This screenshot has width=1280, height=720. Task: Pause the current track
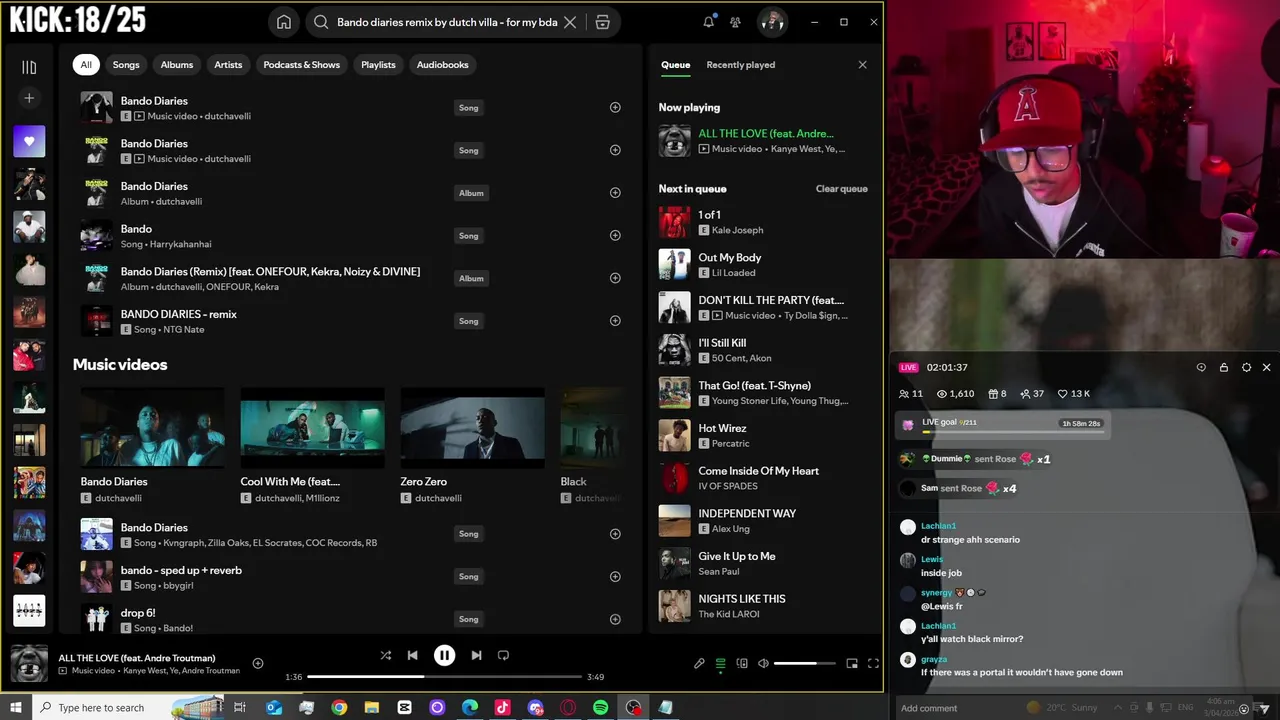click(444, 655)
